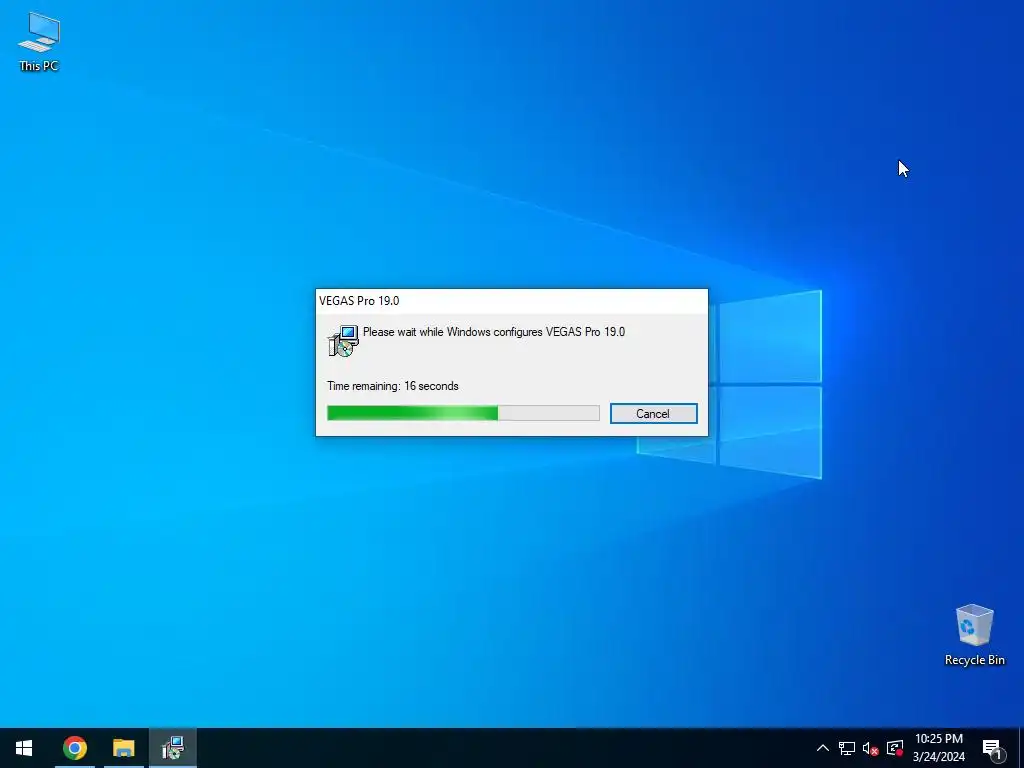The image size is (1024, 768).
Task: Click the installer icon in the VEGAS dialog
Action: click(x=343, y=340)
